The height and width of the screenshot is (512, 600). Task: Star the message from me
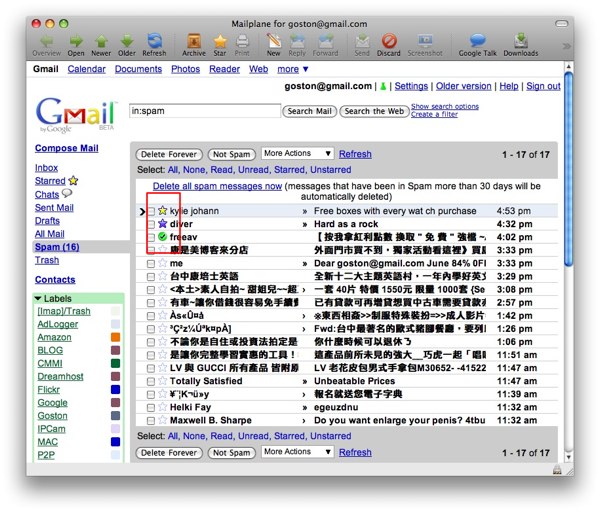click(x=163, y=263)
